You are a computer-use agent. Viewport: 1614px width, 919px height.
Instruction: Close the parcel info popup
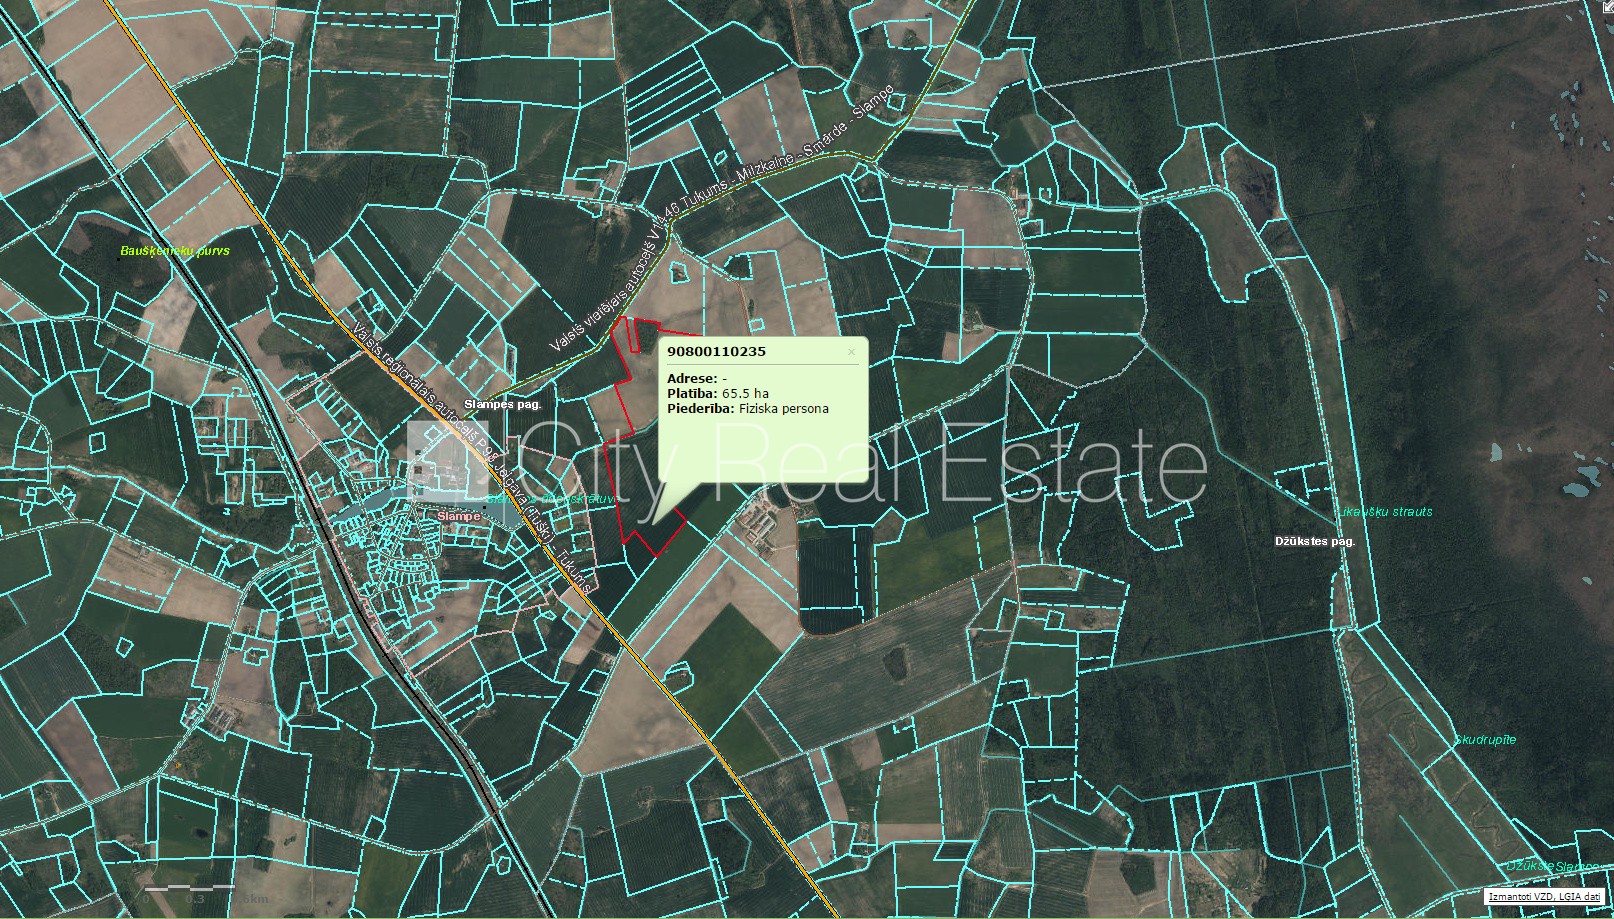coord(851,352)
